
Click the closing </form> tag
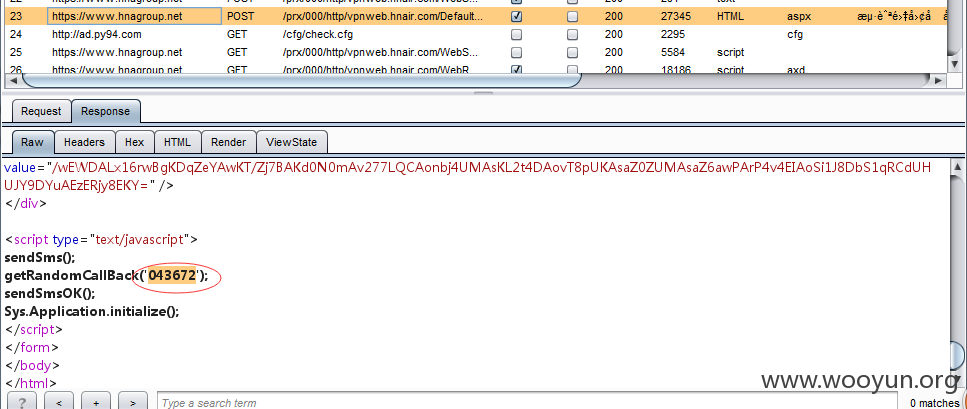coord(31,347)
